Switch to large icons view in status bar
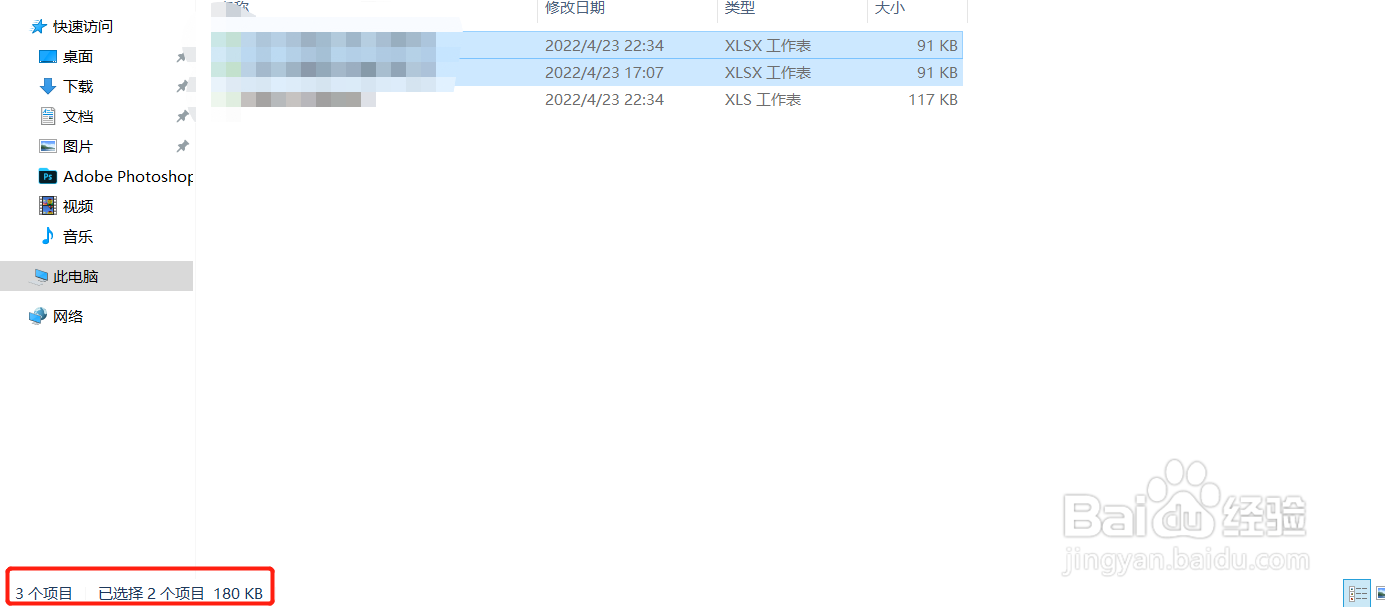 [x=1380, y=593]
